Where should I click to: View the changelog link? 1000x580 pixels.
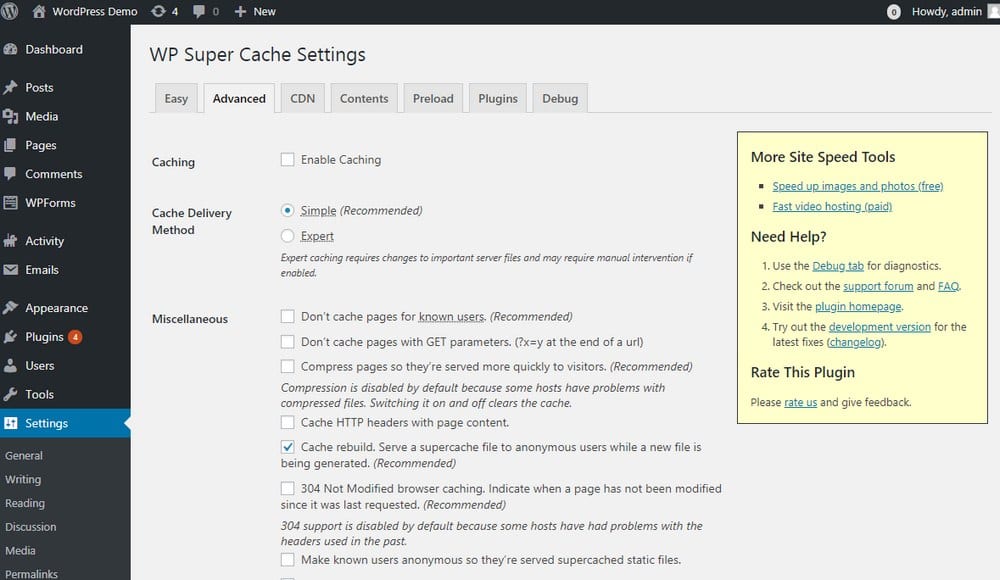855,343
